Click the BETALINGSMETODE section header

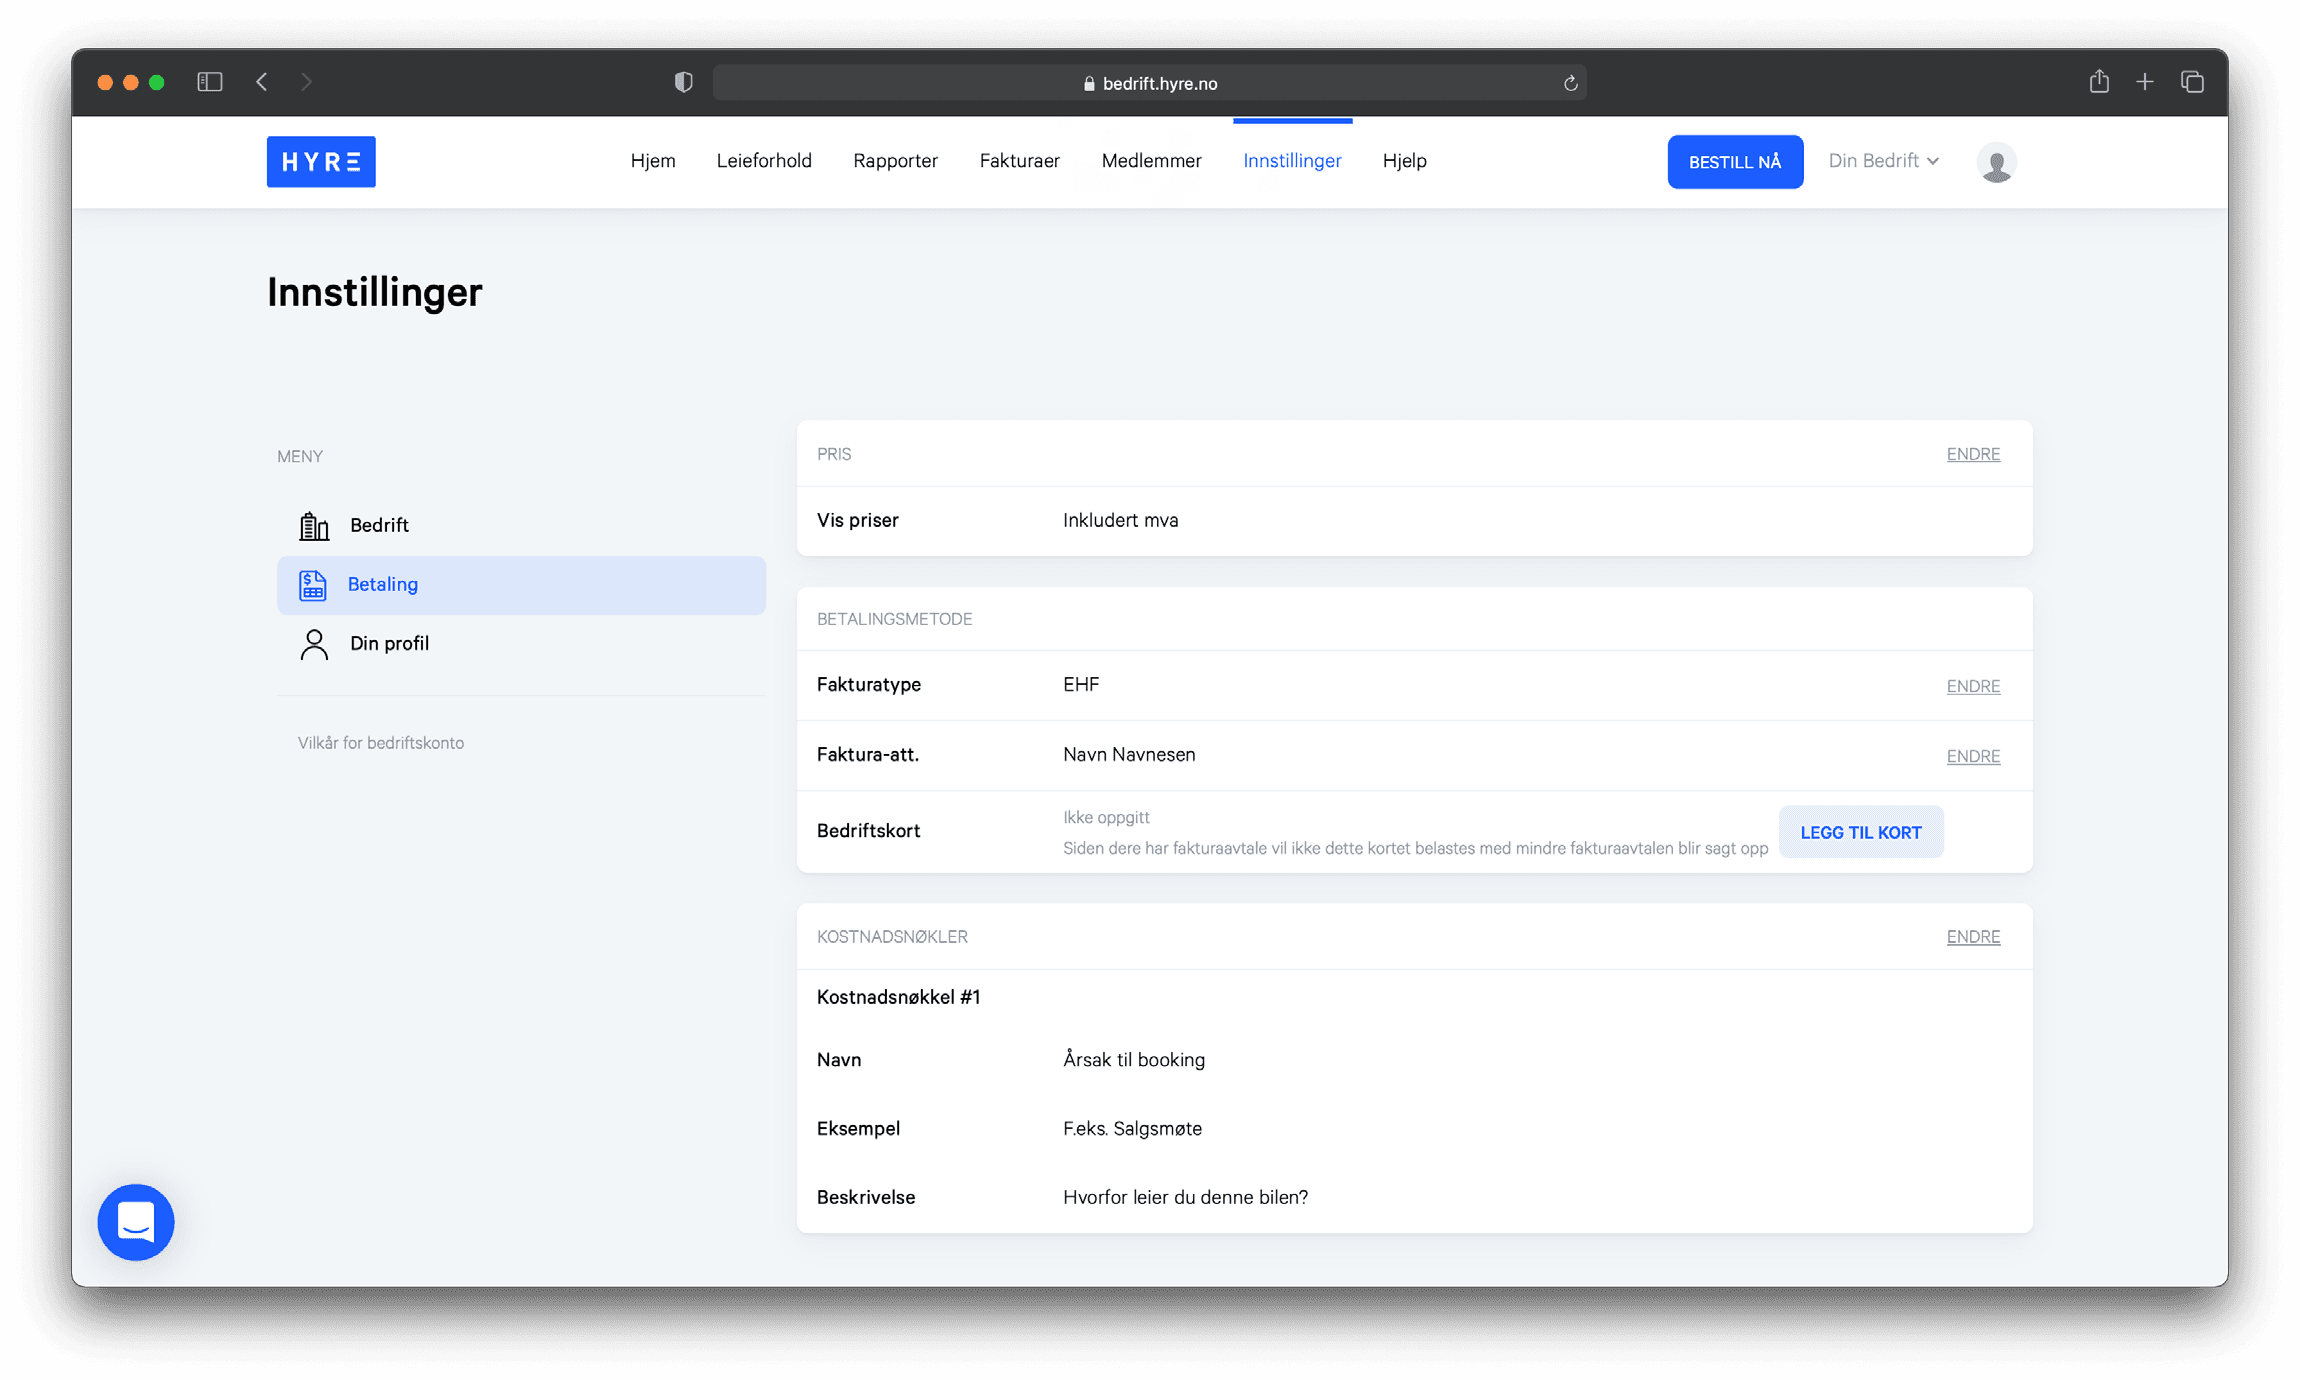894,619
